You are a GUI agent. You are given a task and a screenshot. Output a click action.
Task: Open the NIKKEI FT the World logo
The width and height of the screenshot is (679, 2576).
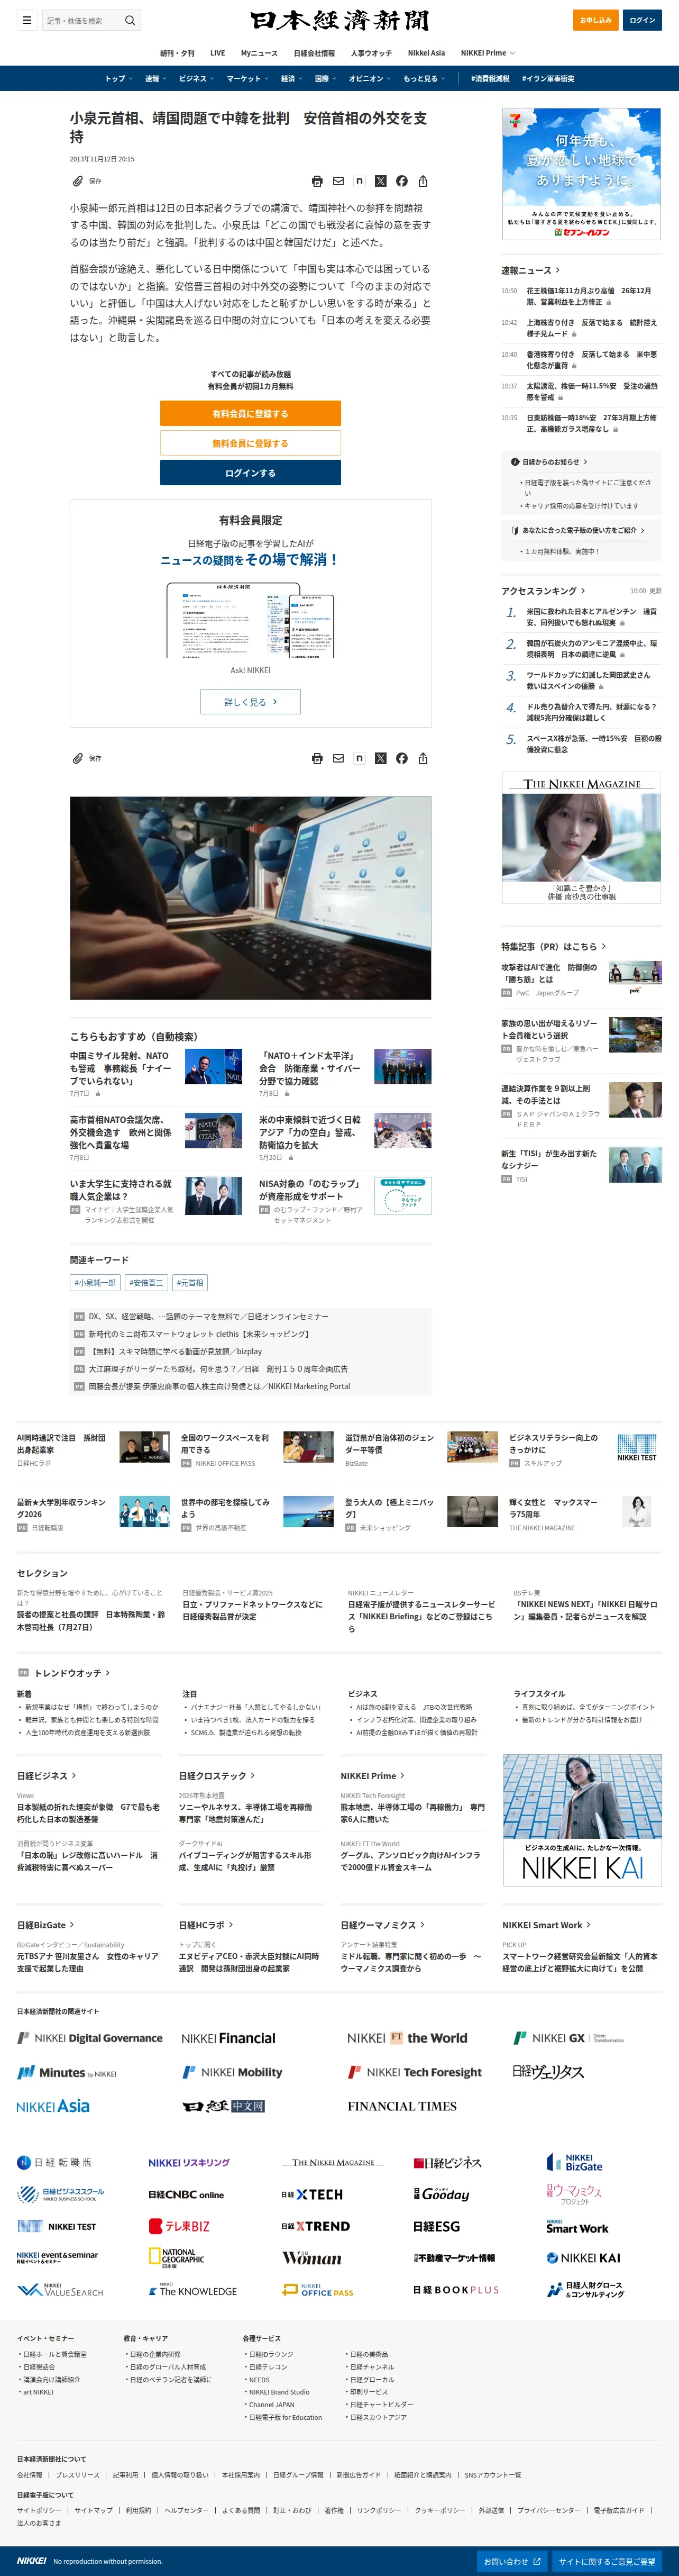[x=407, y=2038]
